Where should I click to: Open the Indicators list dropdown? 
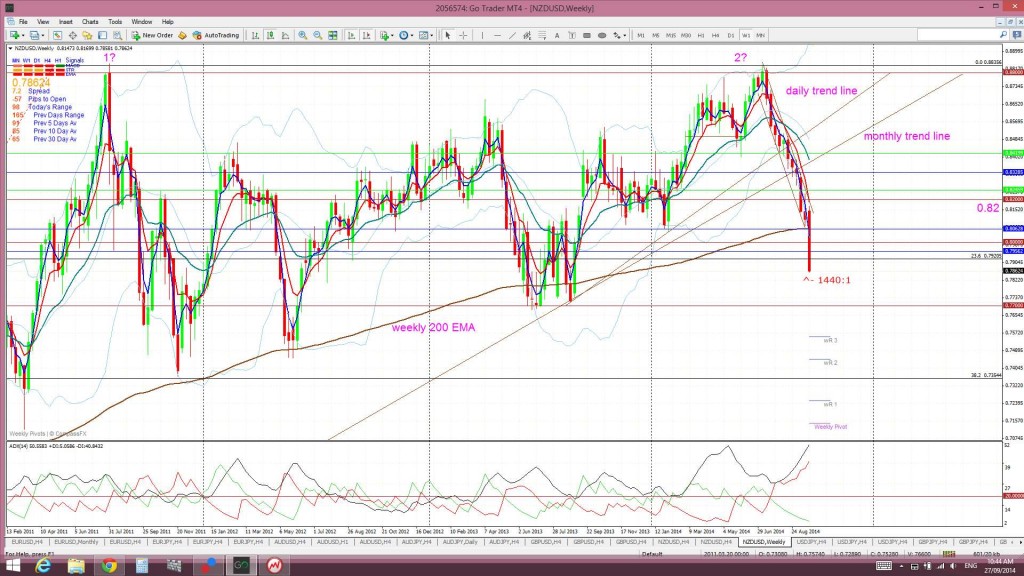pyautogui.click(x=386, y=35)
